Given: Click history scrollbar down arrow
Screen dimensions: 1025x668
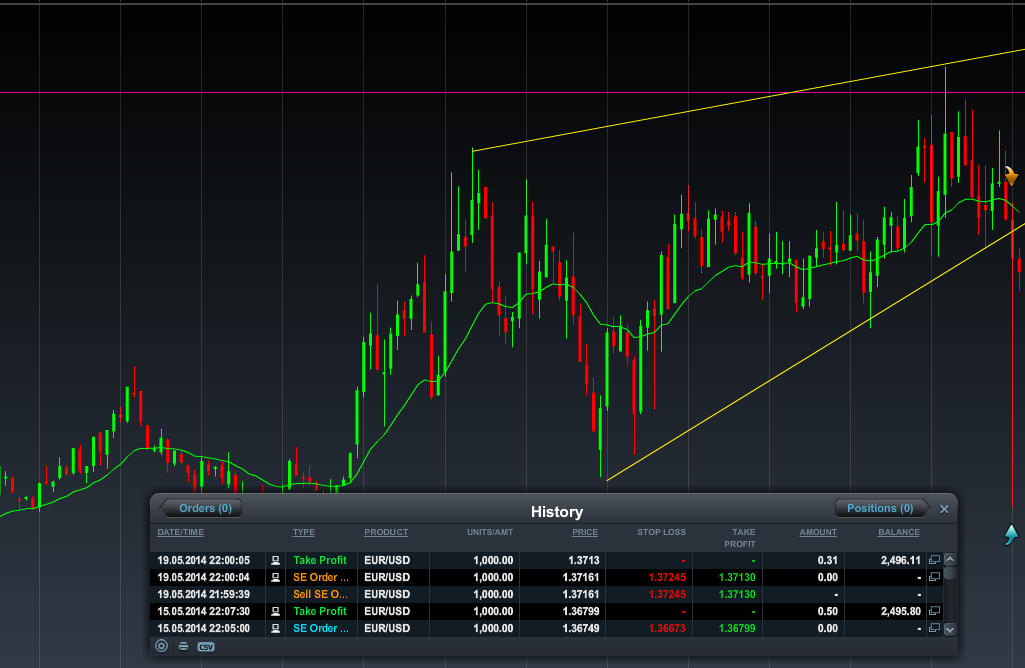Looking at the screenshot, I should [x=950, y=629].
